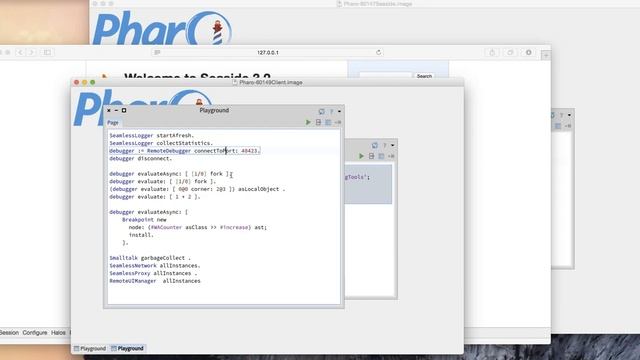The height and width of the screenshot is (360, 640).
Task: Click line 'SeamlessLogger startAfresh.'
Action: 152,135
